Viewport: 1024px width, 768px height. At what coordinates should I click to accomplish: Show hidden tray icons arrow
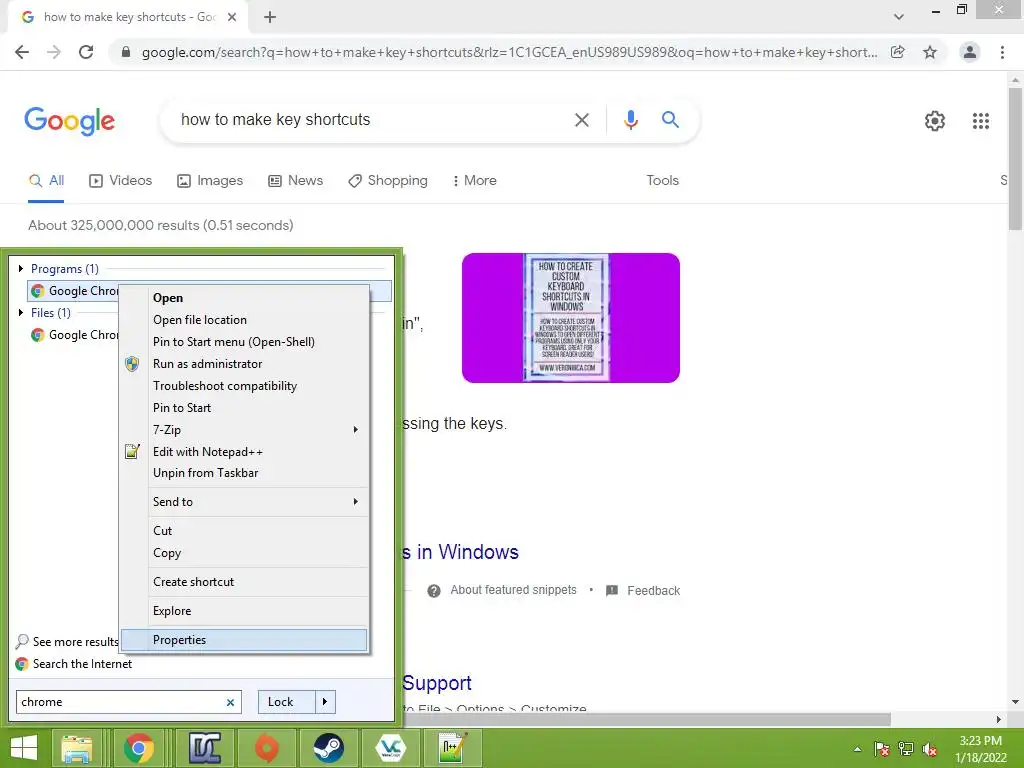857,749
